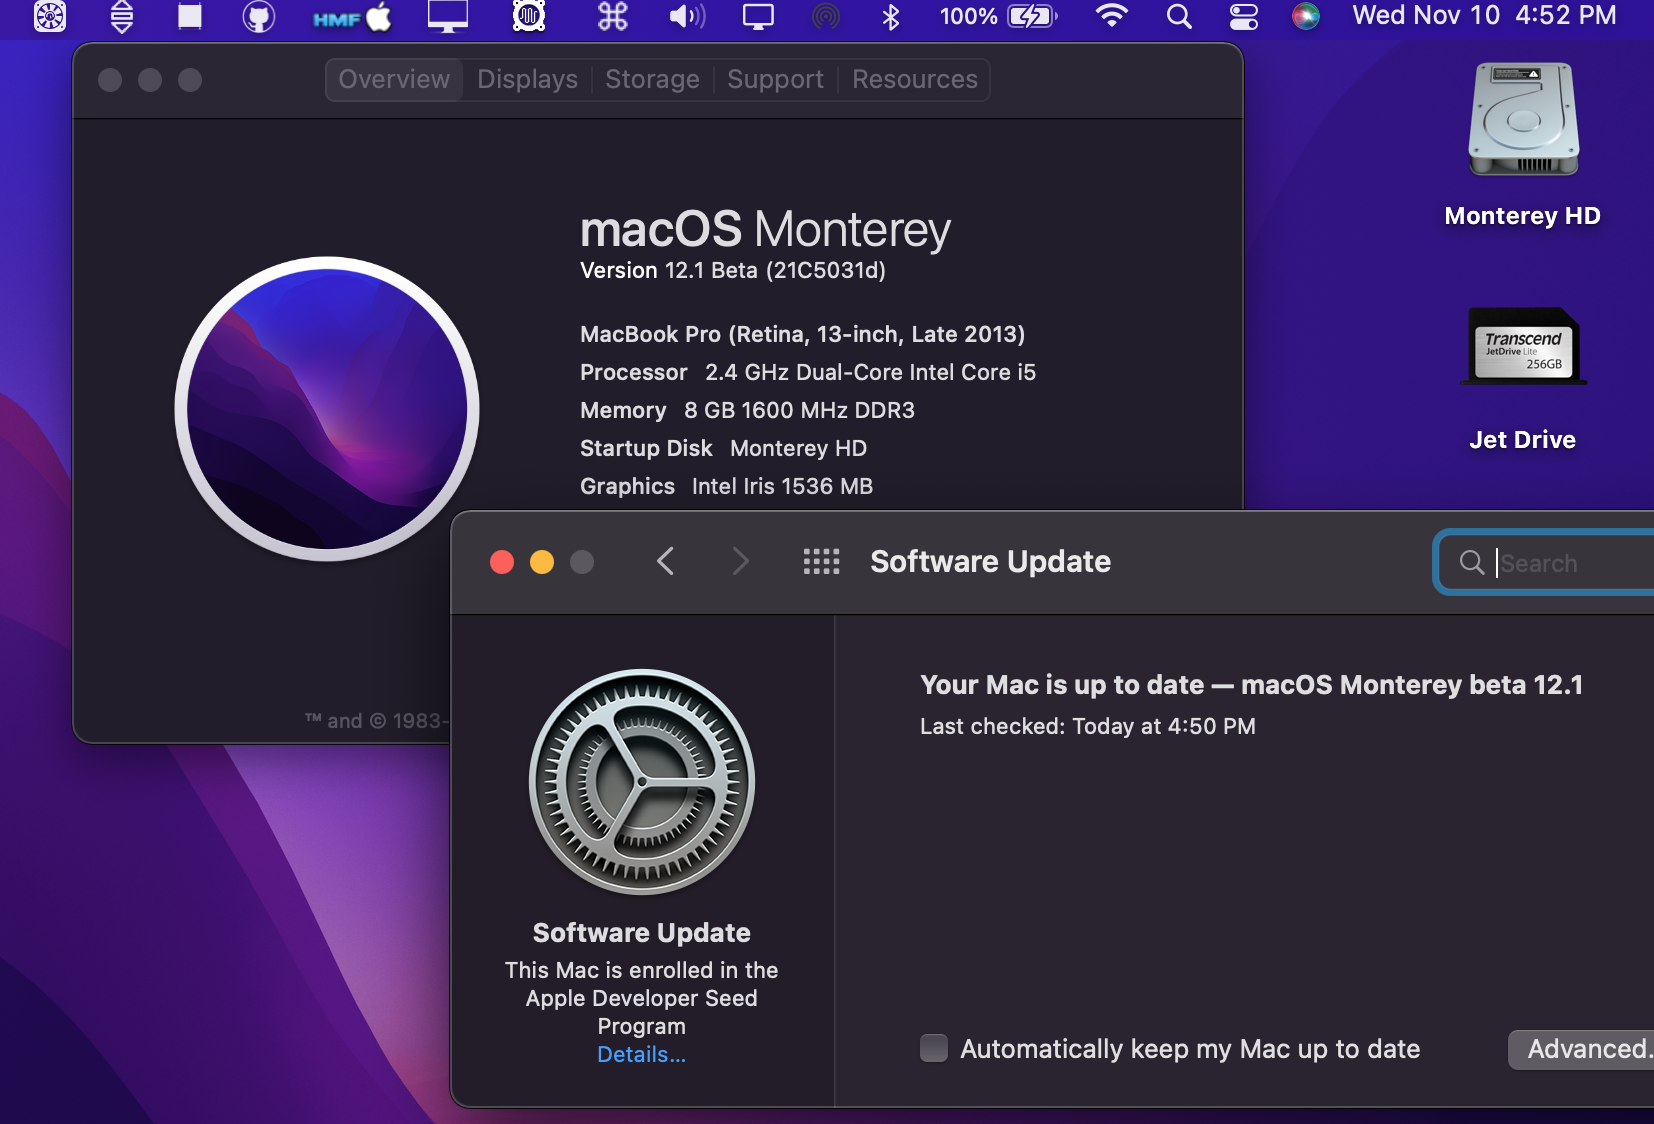Viewport: 1654px width, 1124px height.
Task: Click the Software Update gear icon
Action: tap(642, 782)
